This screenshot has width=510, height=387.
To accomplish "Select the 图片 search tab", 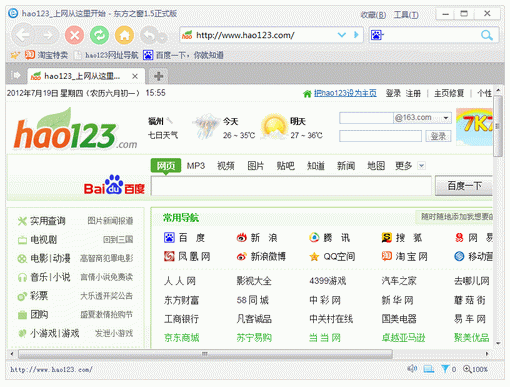I will pyautogui.click(x=256, y=166).
